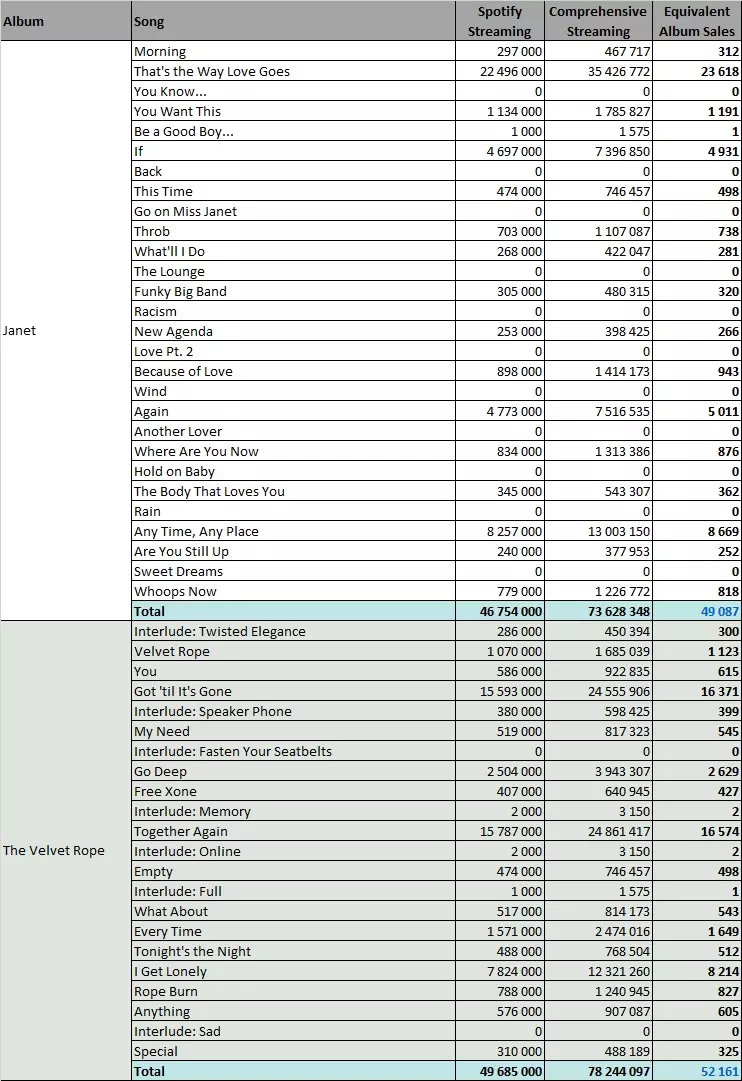742x1081 pixels.
Task: Click the 'Throb' song cell
Action: click(x=293, y=231)
